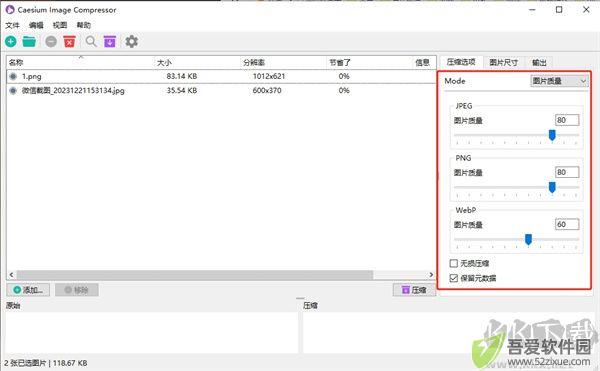Open the 文件 menu
600x371 pixels.
point(12,25)
